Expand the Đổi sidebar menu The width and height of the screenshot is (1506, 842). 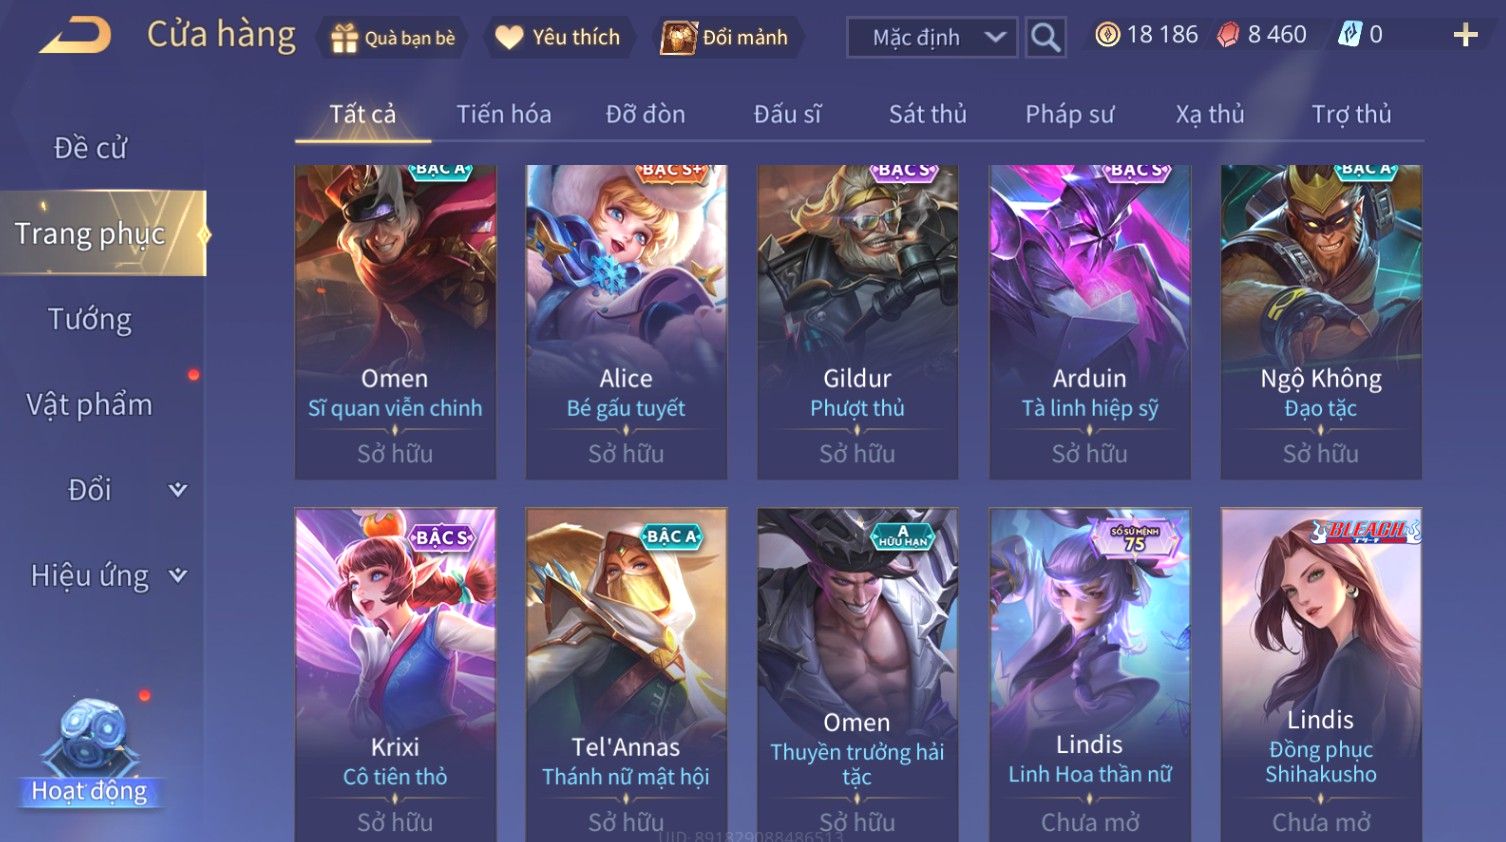click(104, 490)
